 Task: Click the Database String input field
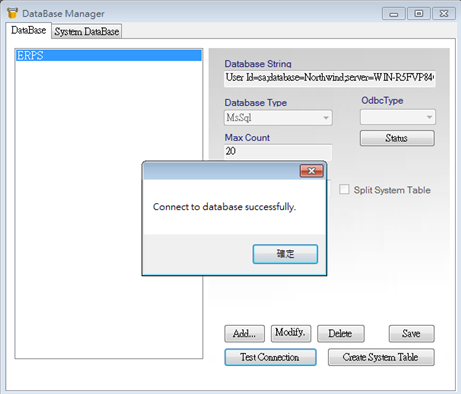330,78
